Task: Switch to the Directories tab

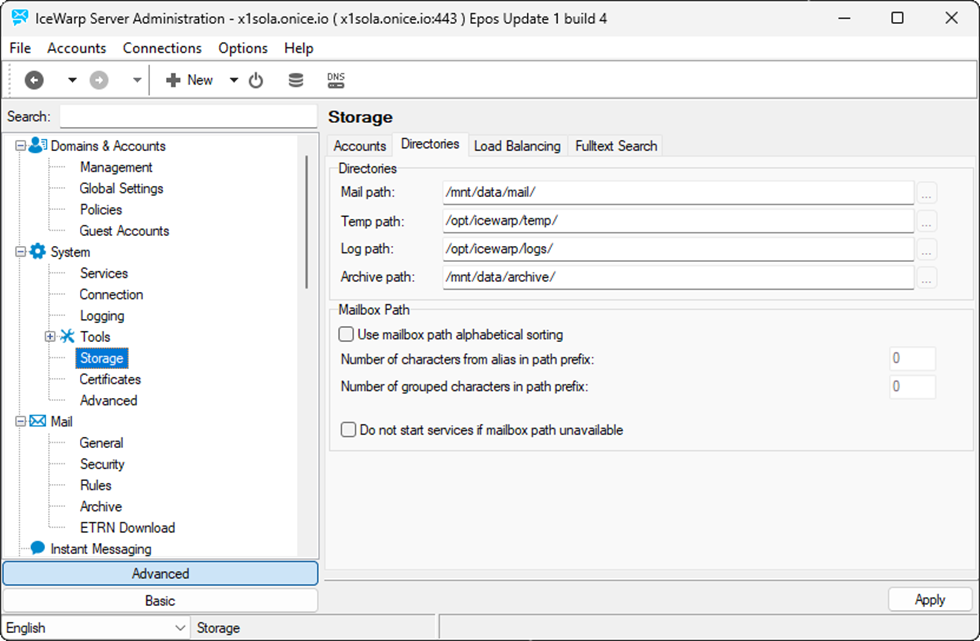Action: point(430,144)
